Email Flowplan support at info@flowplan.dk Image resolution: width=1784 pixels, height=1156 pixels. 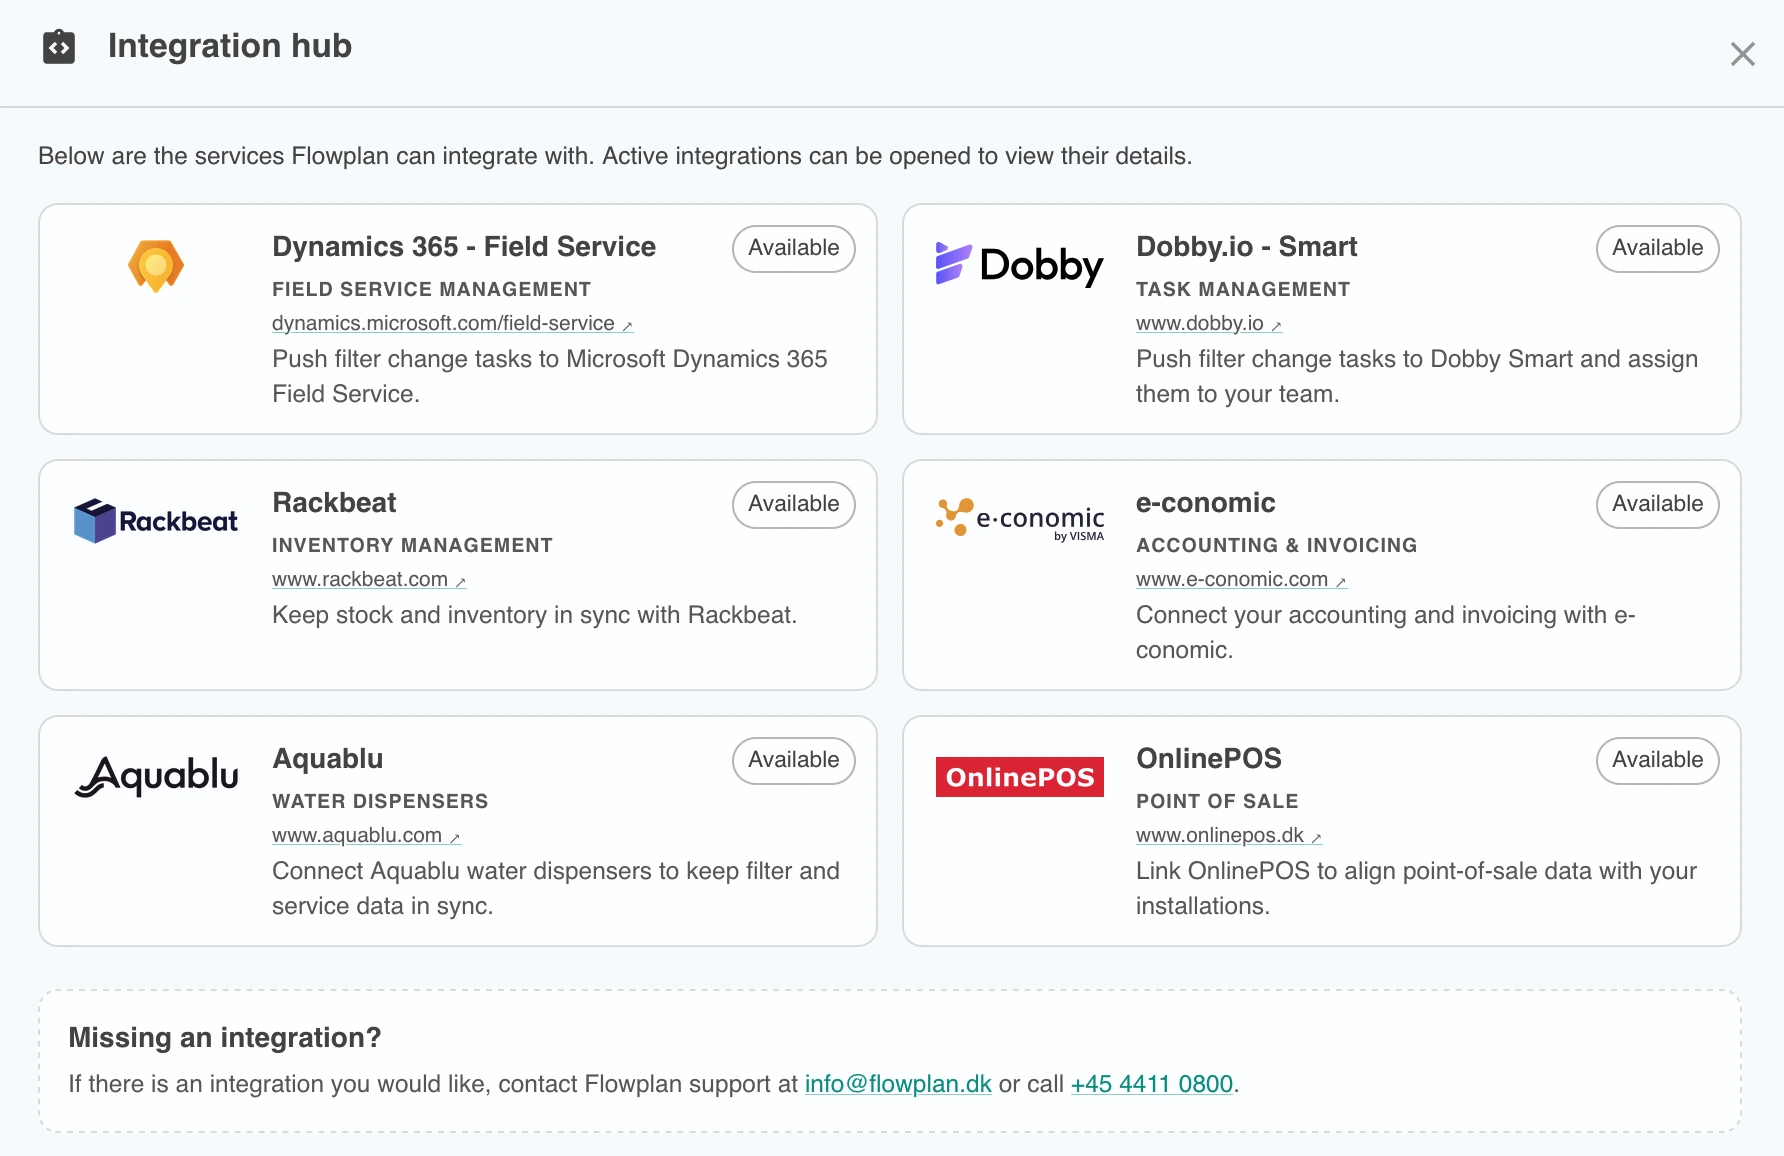click(898, 1084)
